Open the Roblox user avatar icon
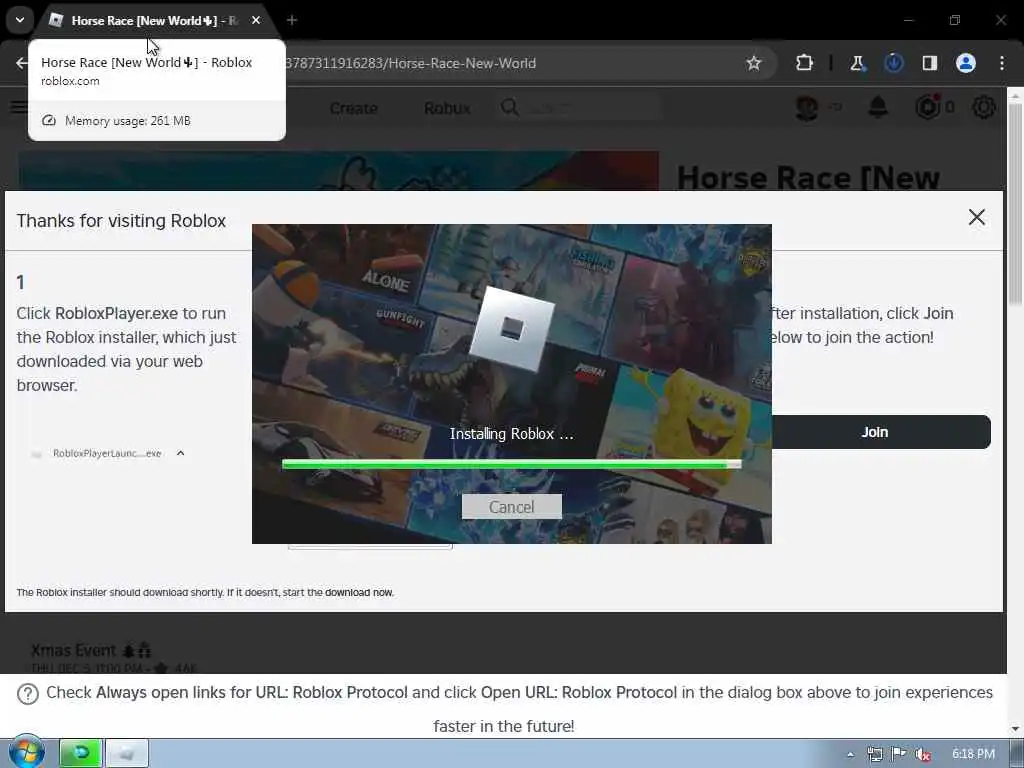 tap(807, 107)
